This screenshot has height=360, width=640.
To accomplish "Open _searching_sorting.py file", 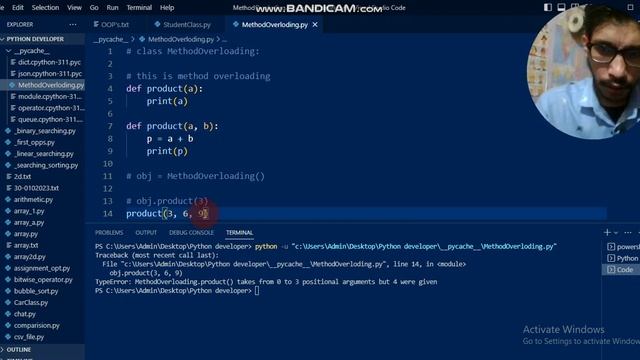I will coord(46,165).
